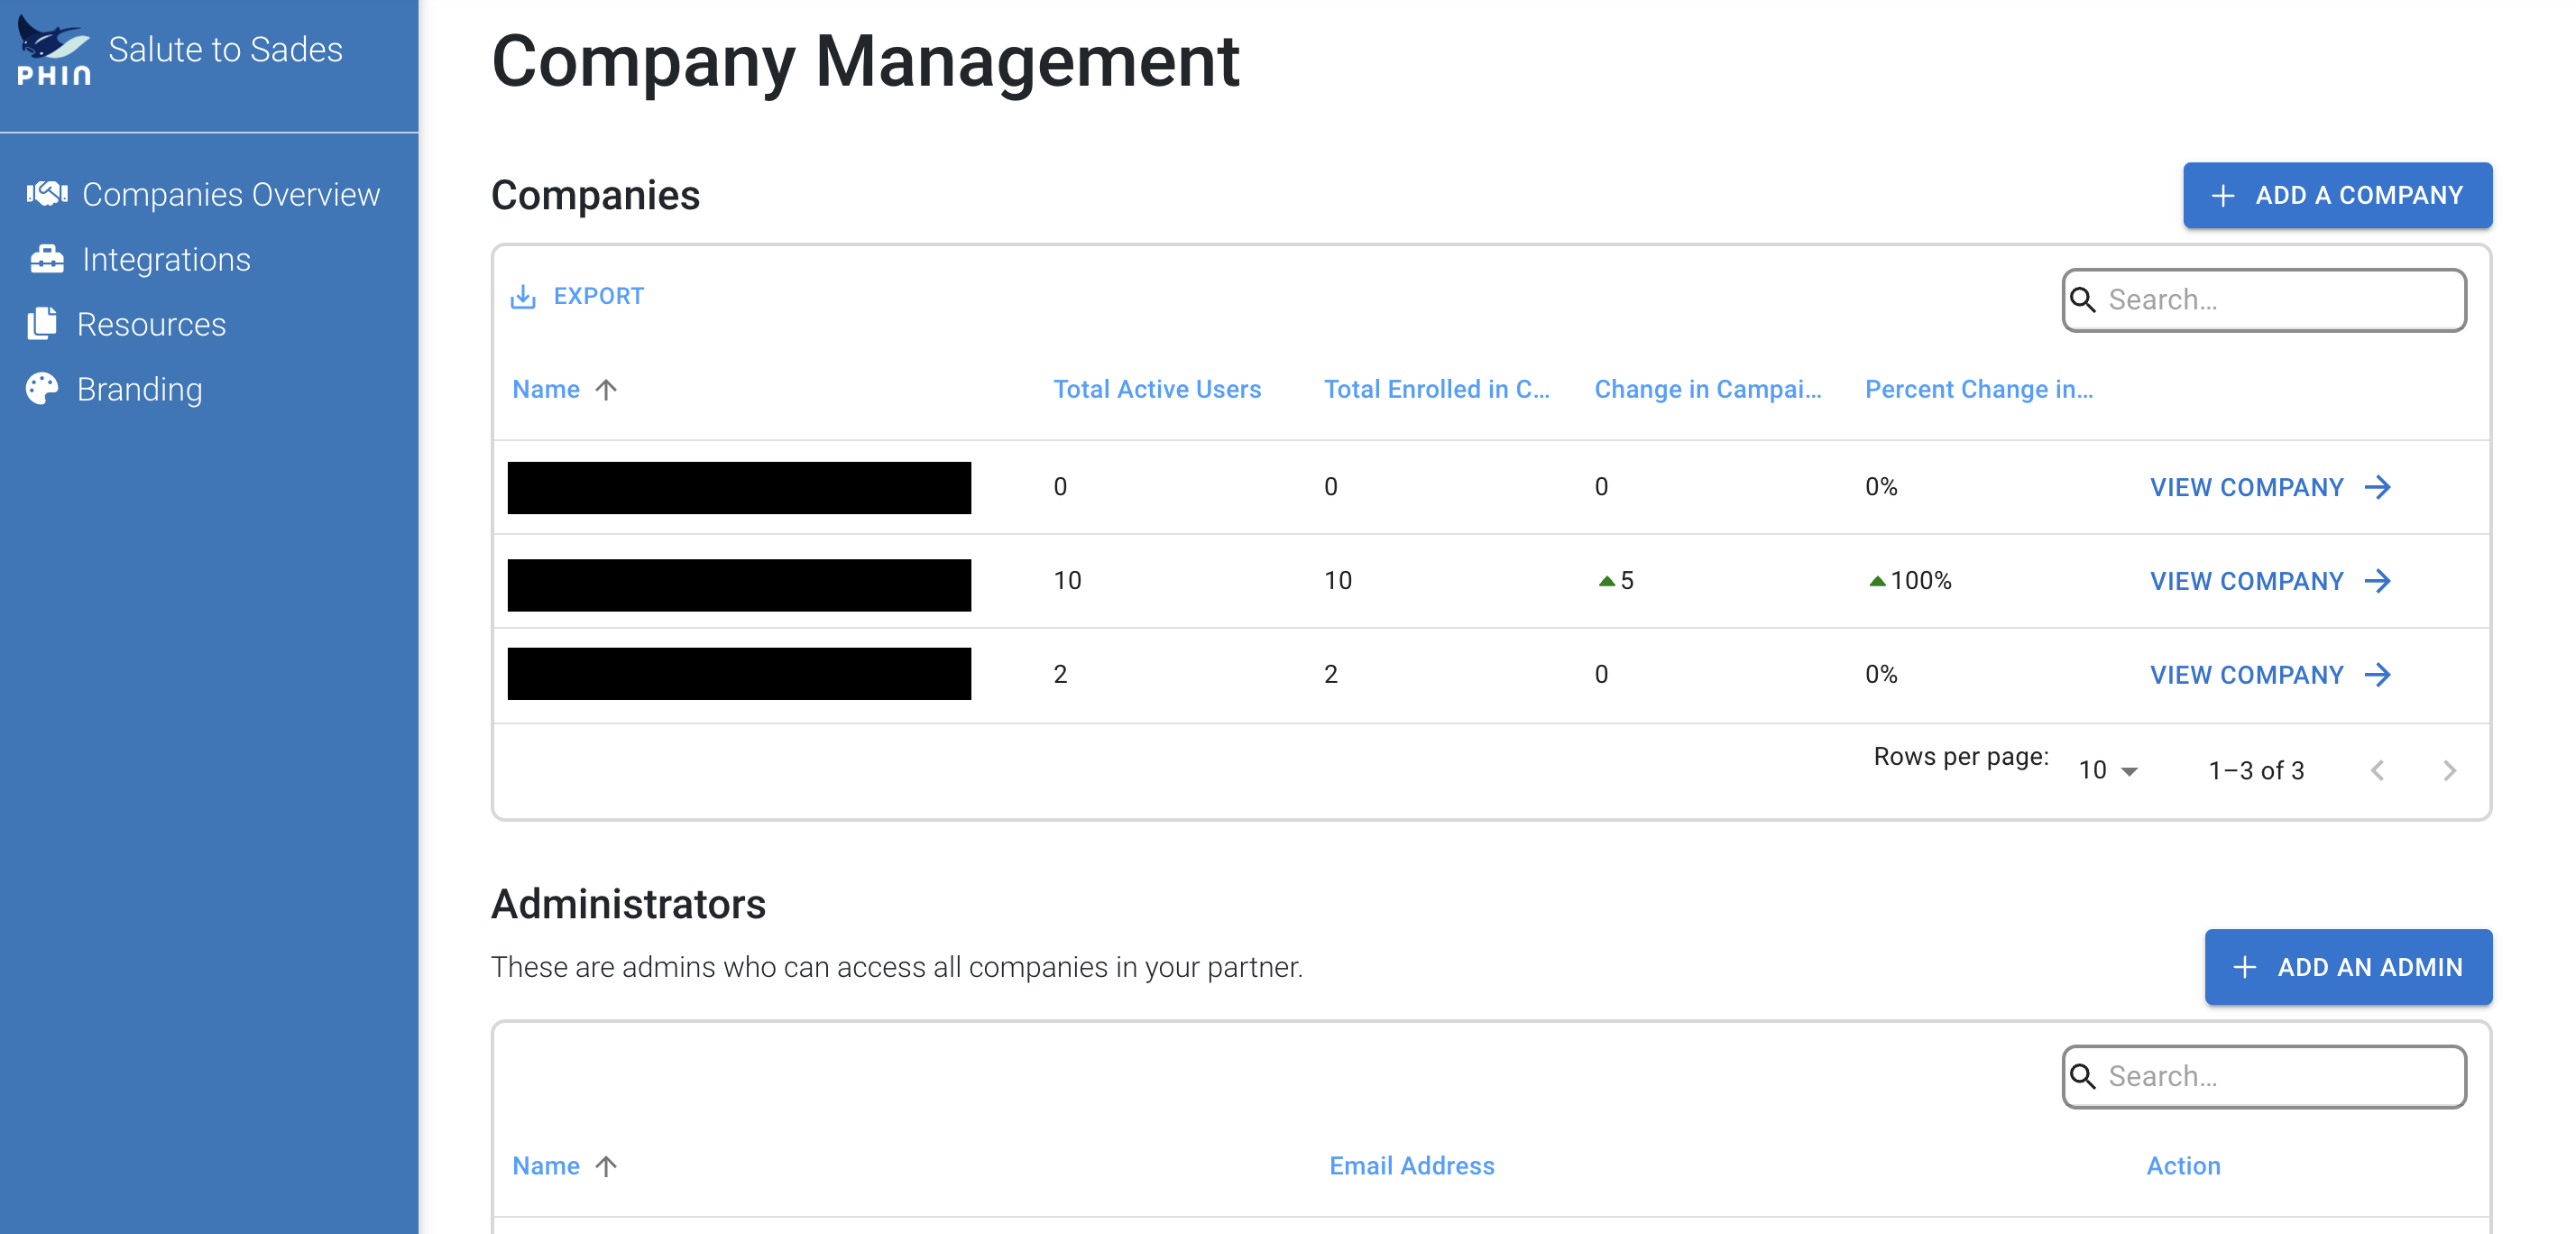Click the magnifier icon in Companies search

pos(2083,299)
